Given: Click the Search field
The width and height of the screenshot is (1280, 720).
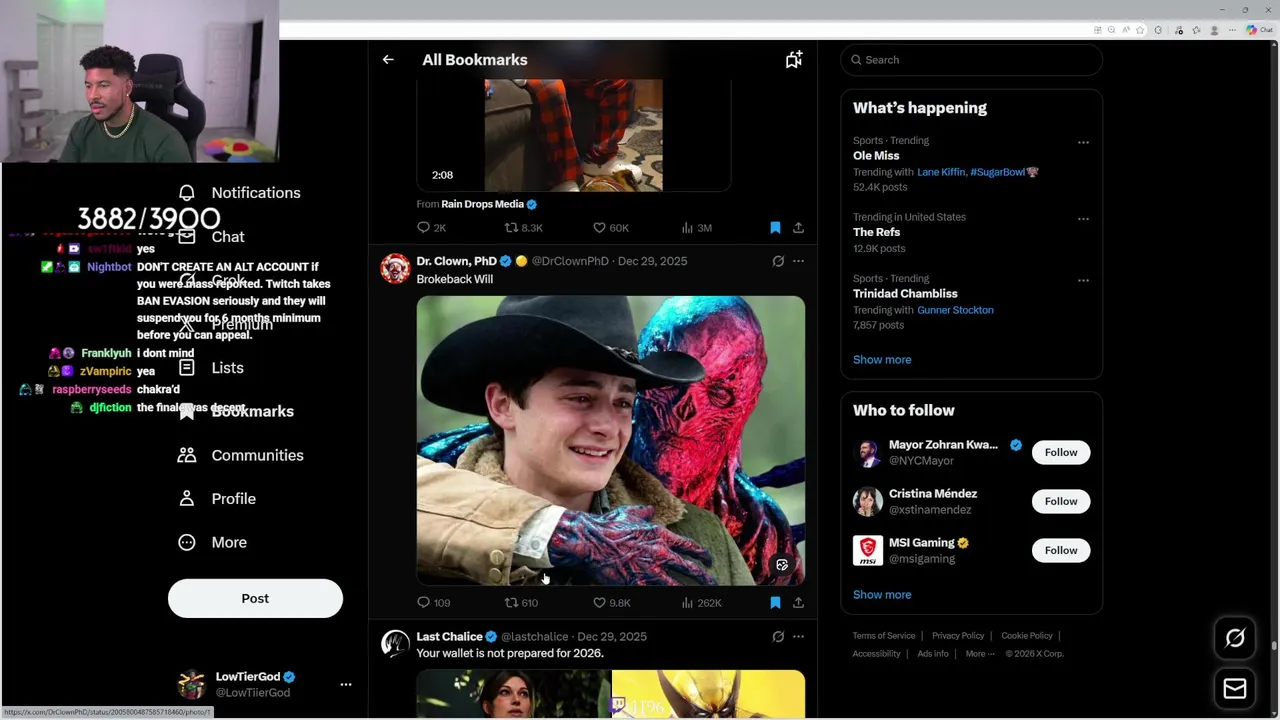Looking at the screenshot, I should pyautogui.click(x=971, y=60).
